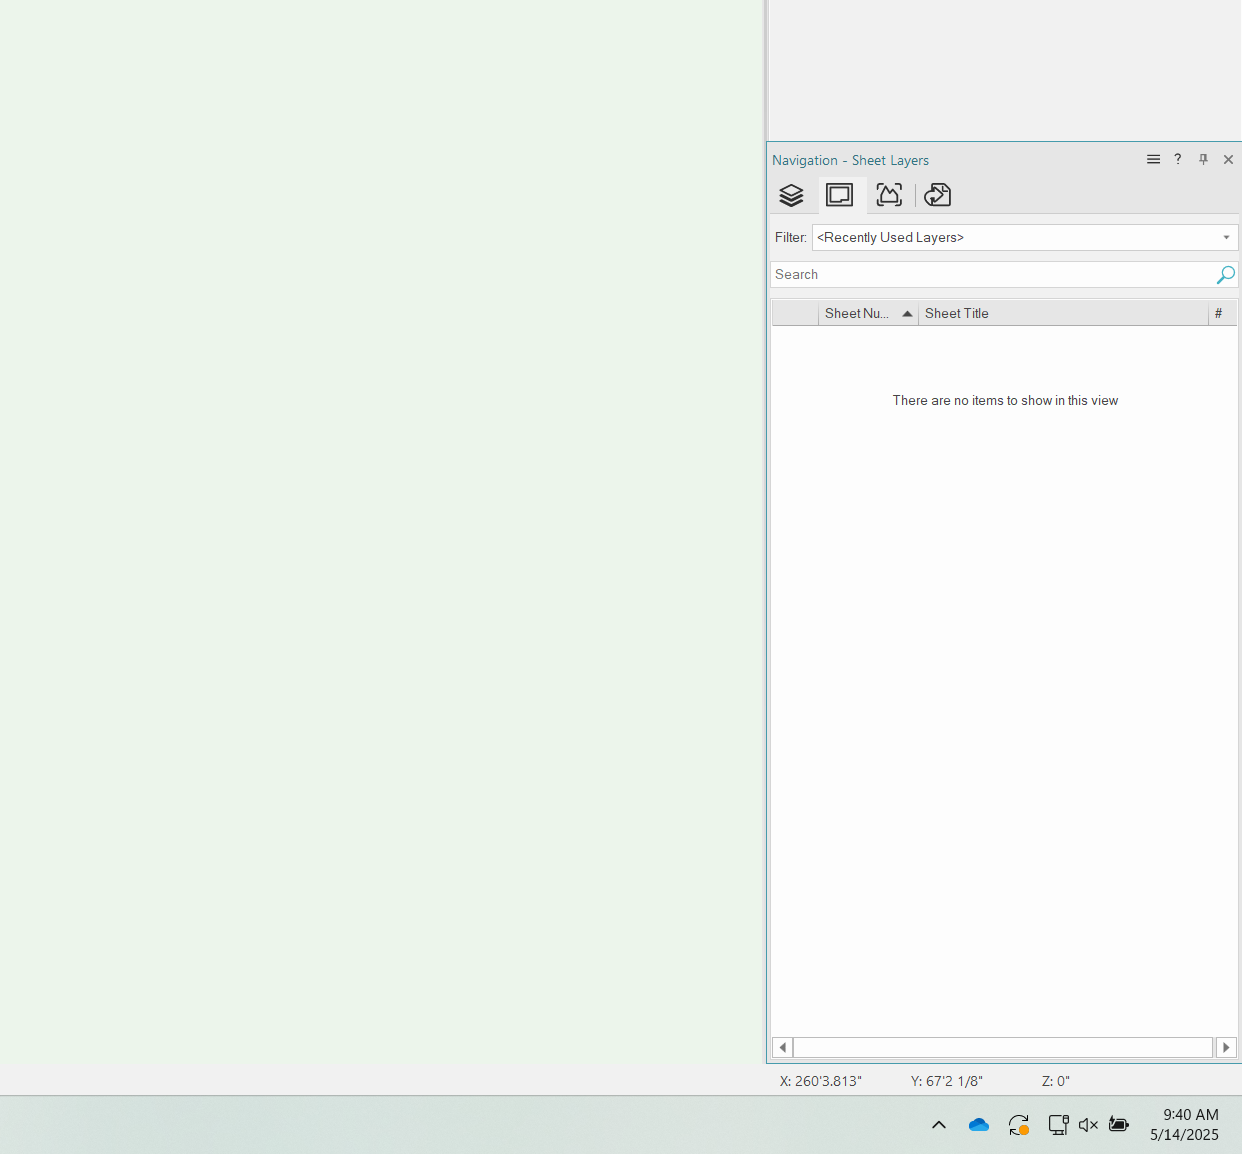Screen dimensions: 1242x1154
Task: Click the Navigation - Sheet Layers title
Action: pos(850,160)
